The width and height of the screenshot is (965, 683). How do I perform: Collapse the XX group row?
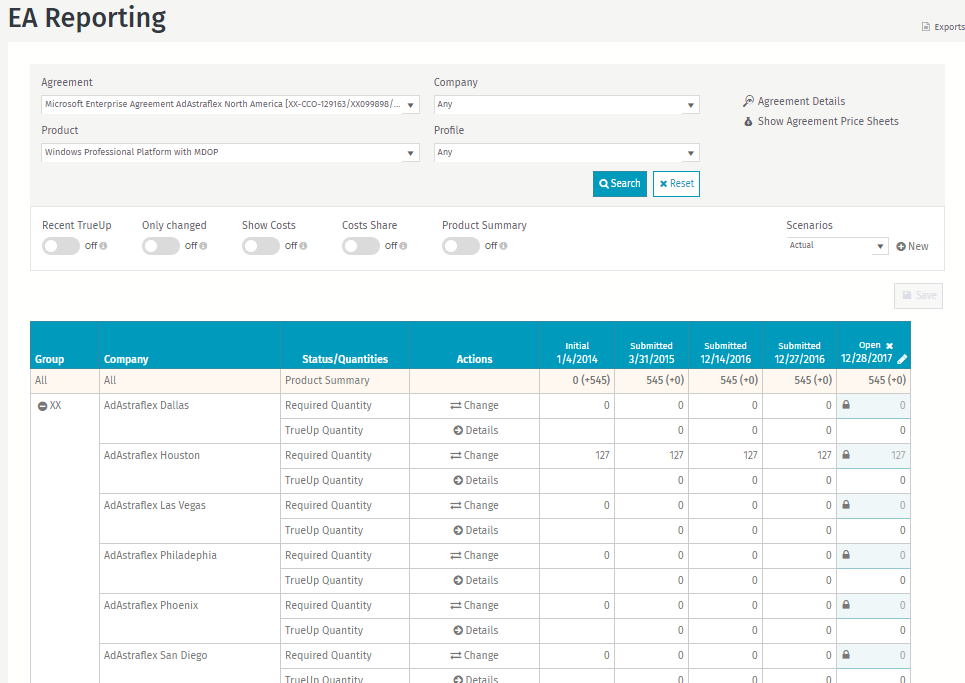click(42, 406)
